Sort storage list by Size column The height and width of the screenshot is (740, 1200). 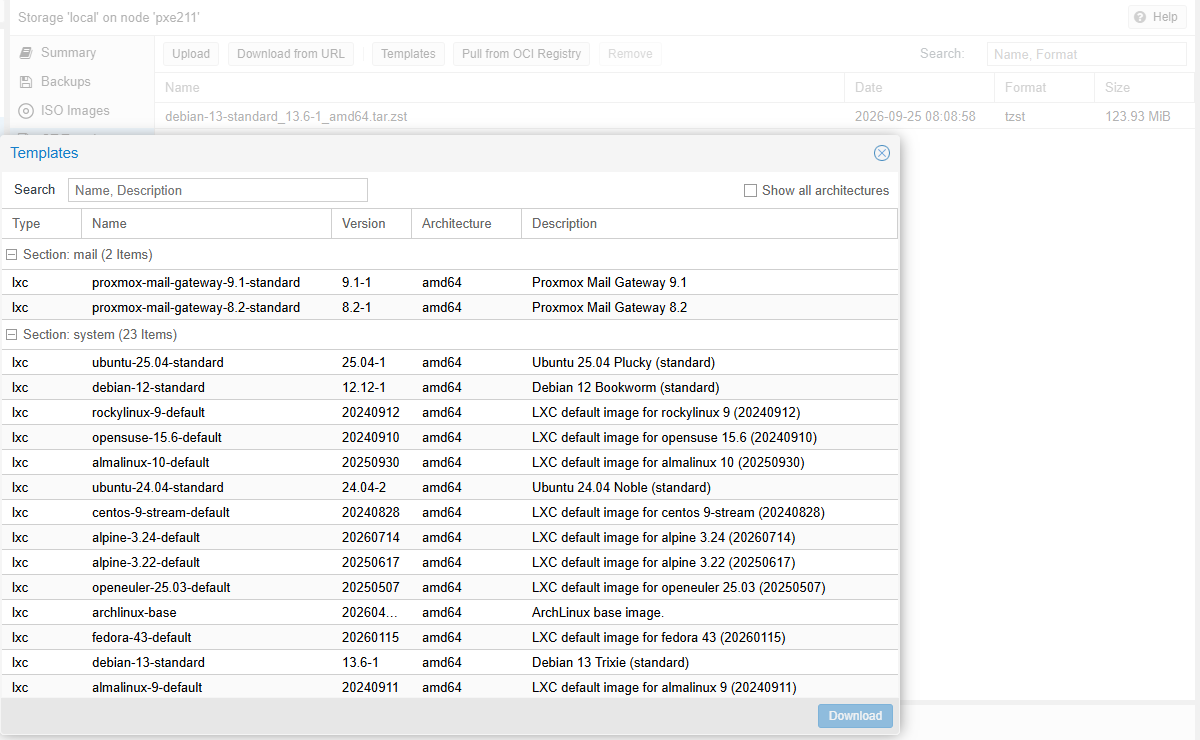1145,88
